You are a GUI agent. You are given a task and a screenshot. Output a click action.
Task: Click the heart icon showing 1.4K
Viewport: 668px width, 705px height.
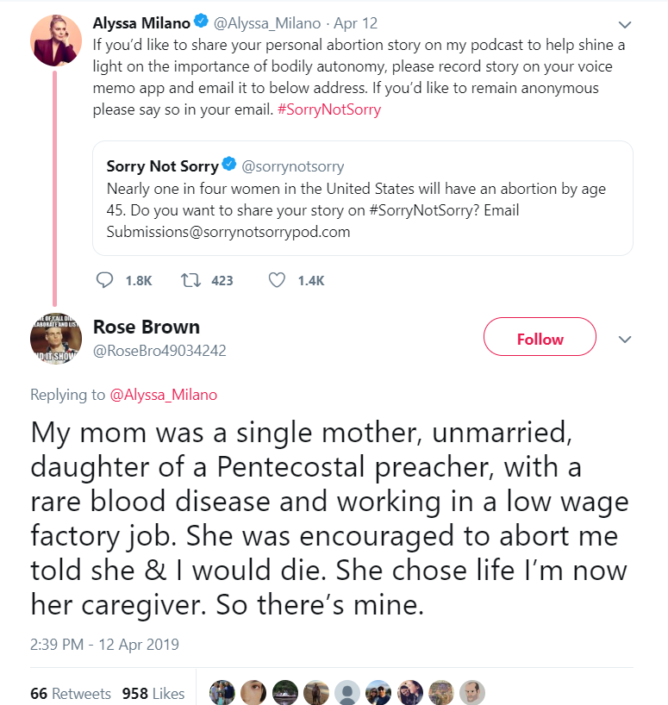pos(278,280)
